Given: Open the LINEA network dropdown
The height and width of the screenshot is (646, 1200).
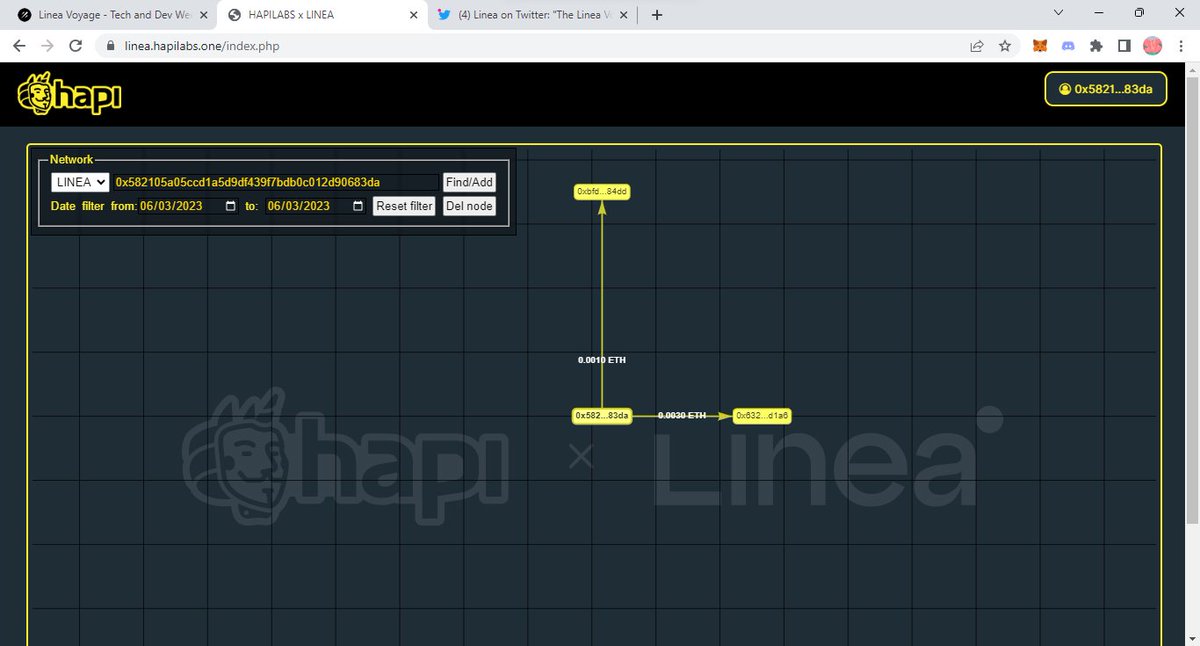Looking at the screenshot, I should 80,182.
